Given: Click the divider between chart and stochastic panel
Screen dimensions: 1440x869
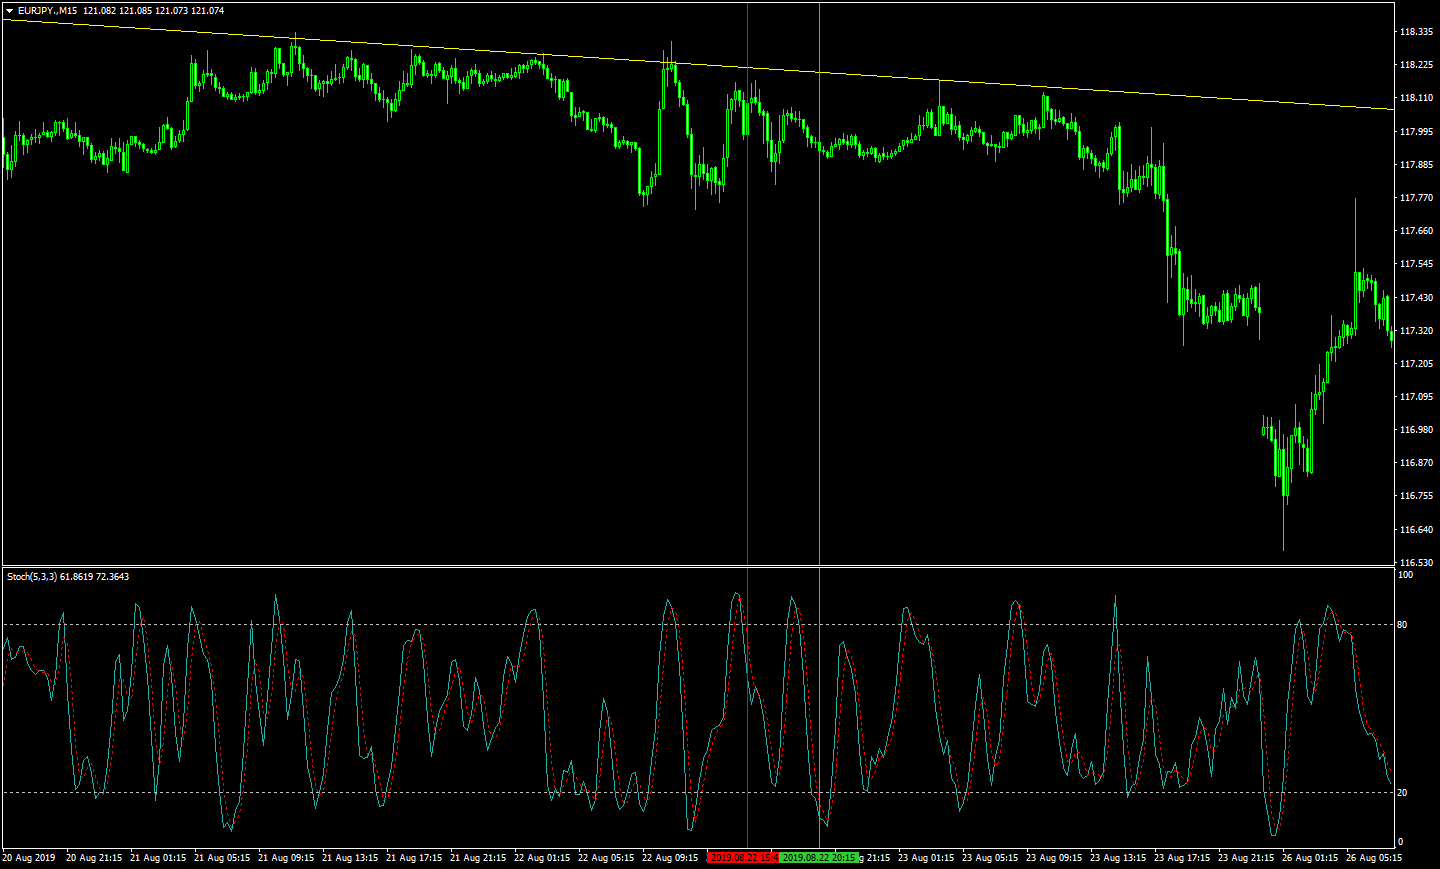Looking at the screenshot, I should coord(700,567).
